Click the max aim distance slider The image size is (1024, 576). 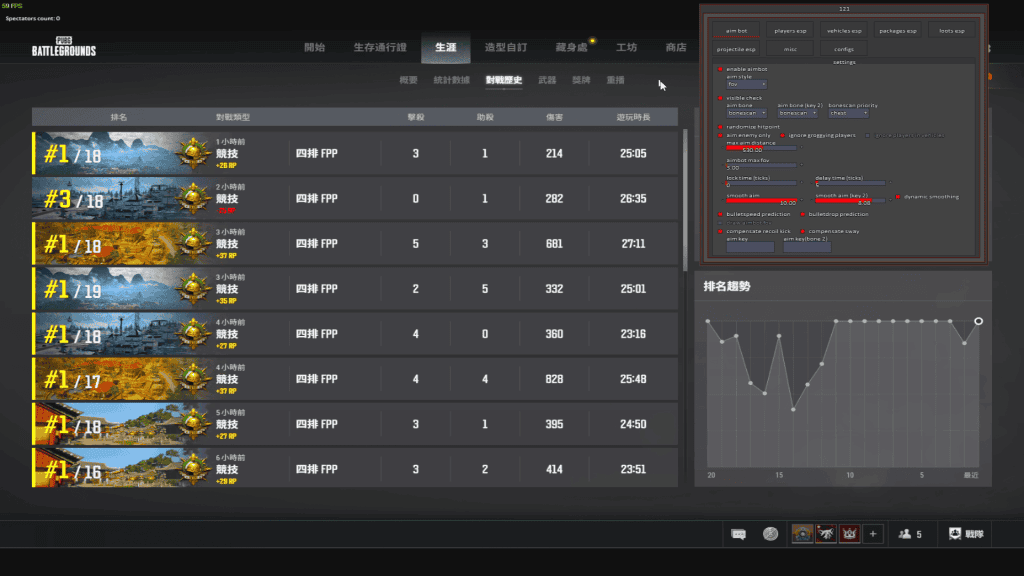click(x=762, y=147)
